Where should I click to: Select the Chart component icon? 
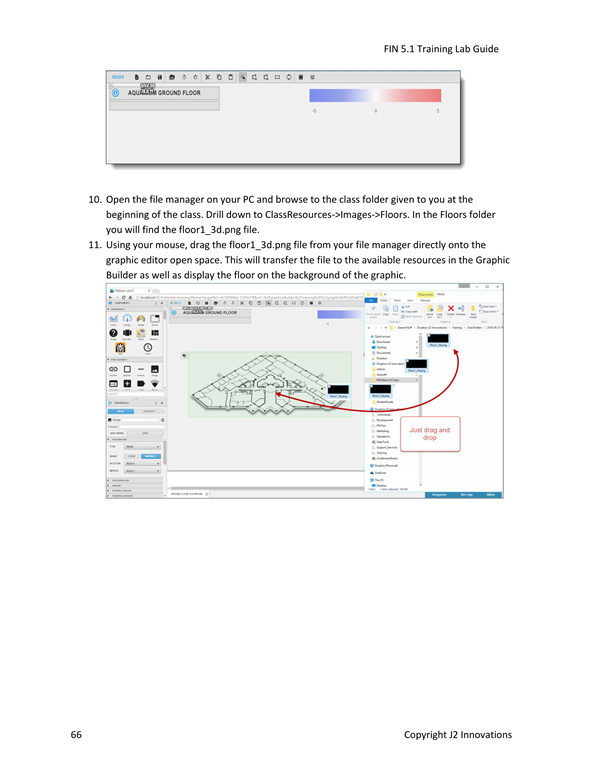point(113,319)
